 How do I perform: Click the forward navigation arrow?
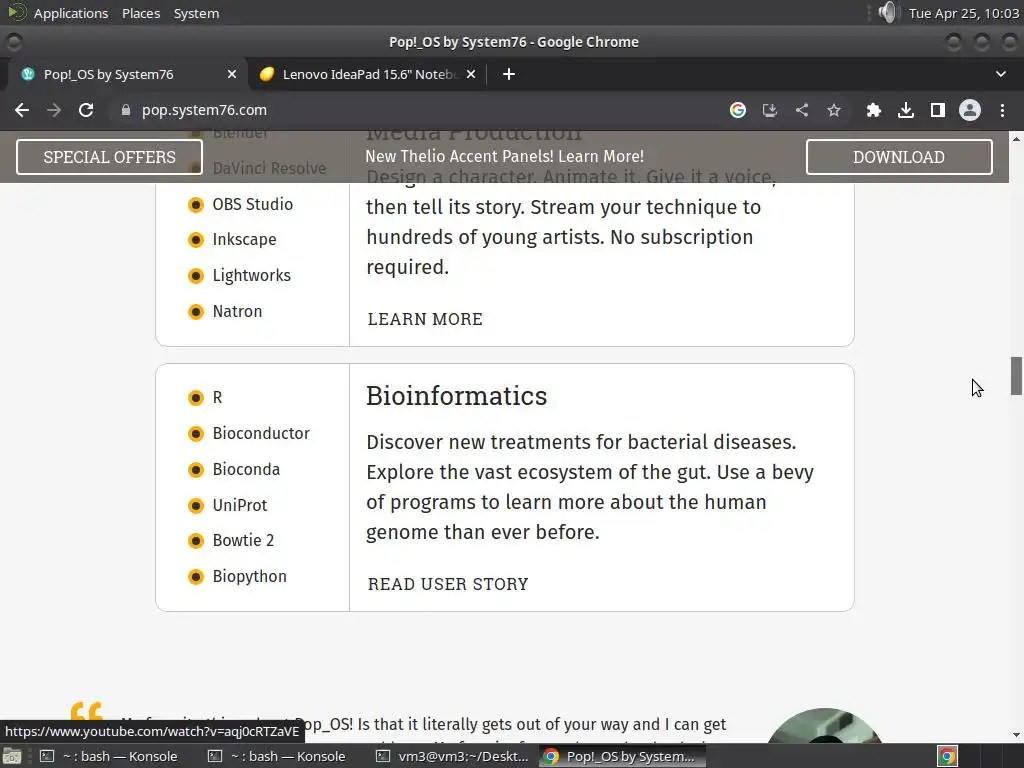(54, 110)
